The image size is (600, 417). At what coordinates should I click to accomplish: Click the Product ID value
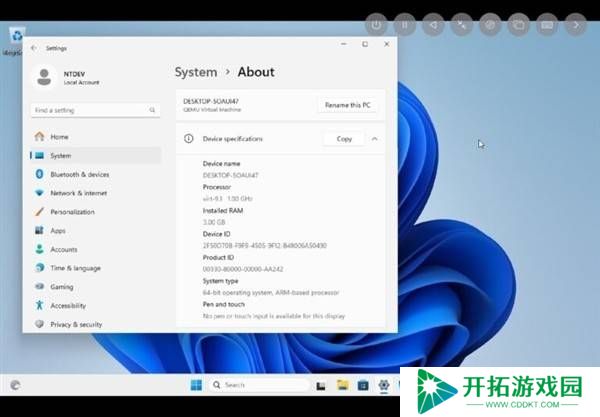coord(243,269)
